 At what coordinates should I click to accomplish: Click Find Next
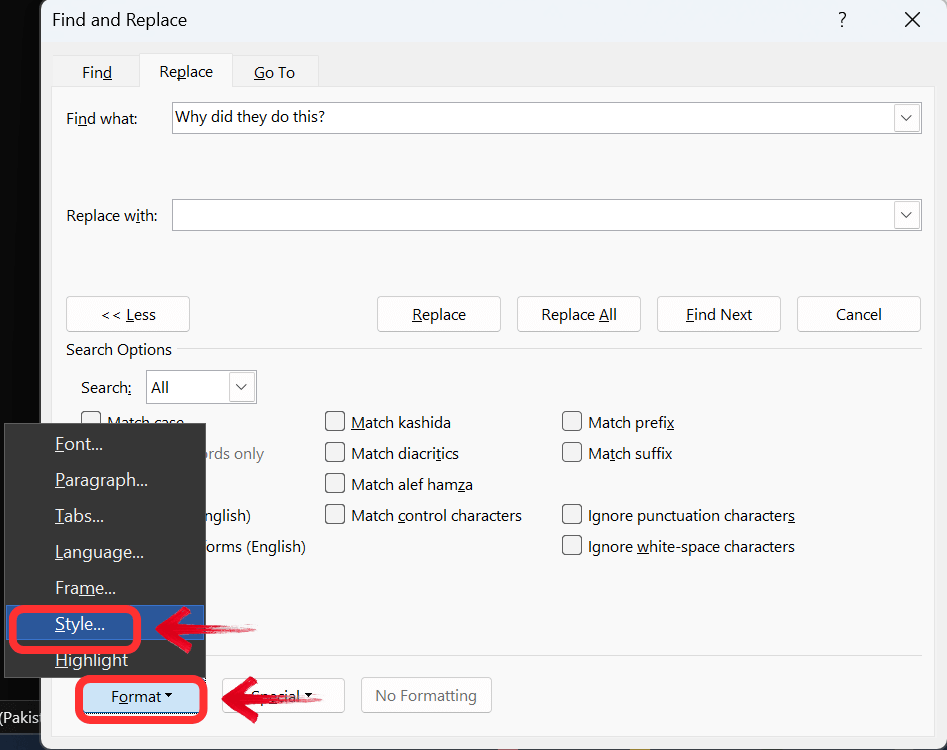(x=718, y=313)
